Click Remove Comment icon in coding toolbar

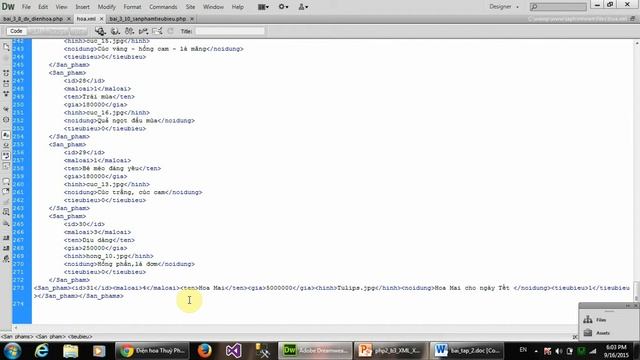[6, 191]
